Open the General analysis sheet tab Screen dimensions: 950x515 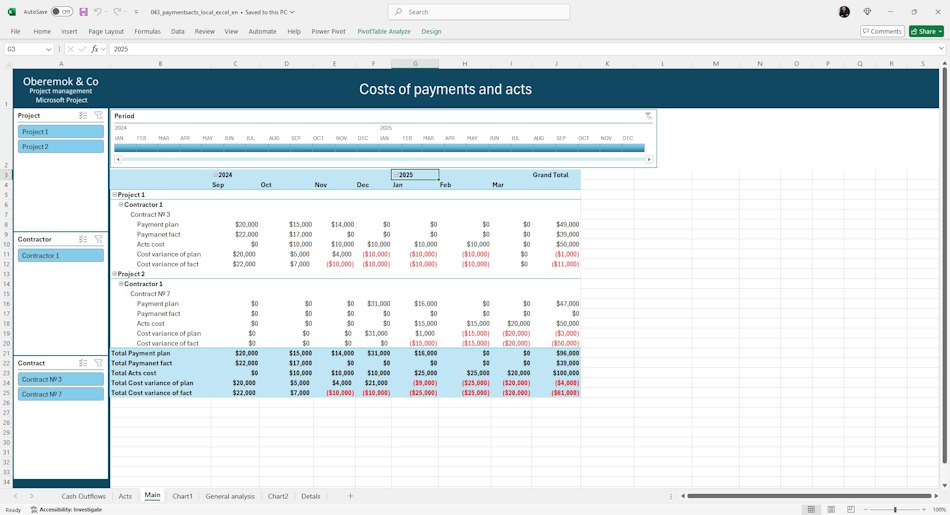pyautogui.click(x=230, y=496)
